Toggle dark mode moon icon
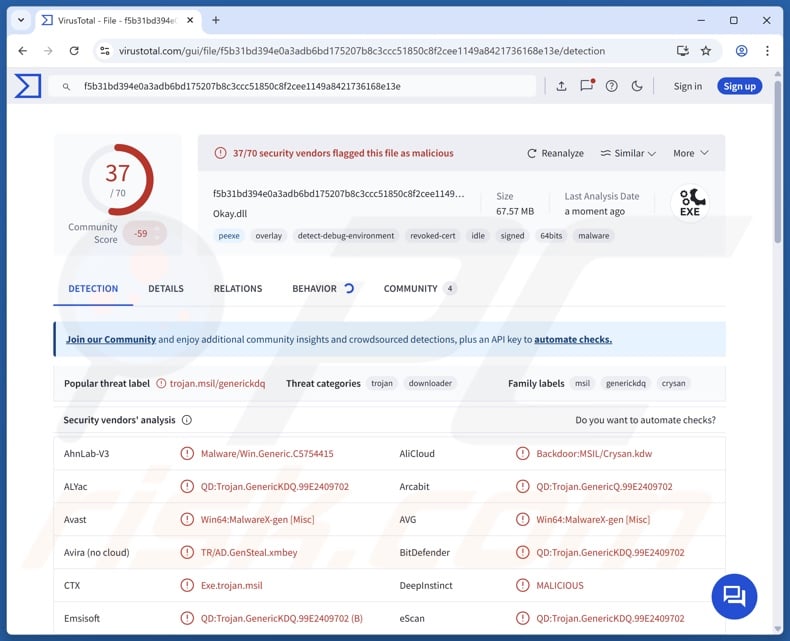This screenshot has height=641, width=790. (637, 86)
